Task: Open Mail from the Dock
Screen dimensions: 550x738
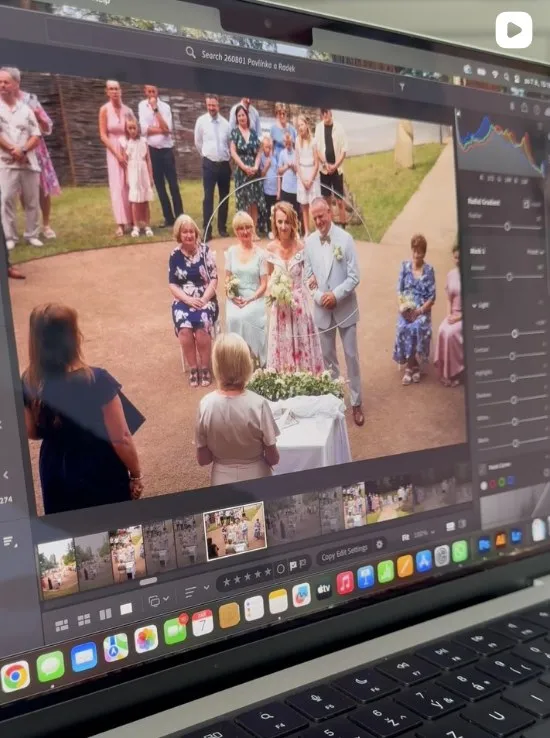Action: [x=84, y=657]
